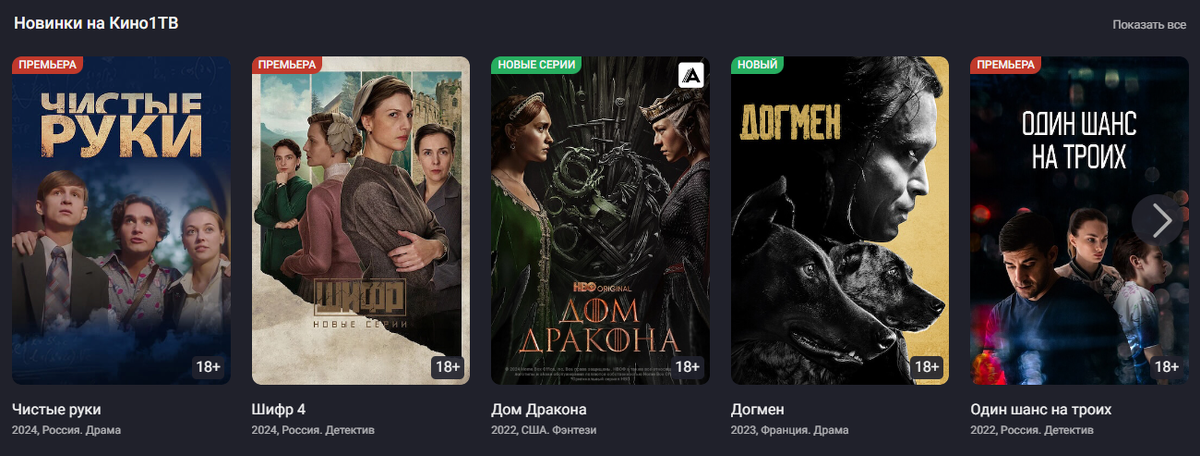This screenshot has width=1200, height=456.
Task: Click the 18+ badge on Шифр poster
Action: pos(448,367)
